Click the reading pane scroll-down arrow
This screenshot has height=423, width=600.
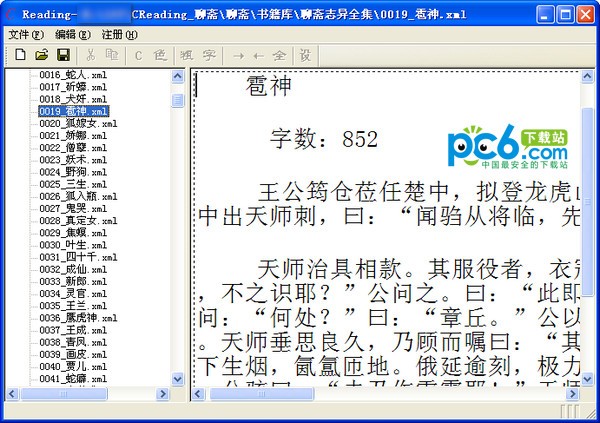click(x=587, y=379)
